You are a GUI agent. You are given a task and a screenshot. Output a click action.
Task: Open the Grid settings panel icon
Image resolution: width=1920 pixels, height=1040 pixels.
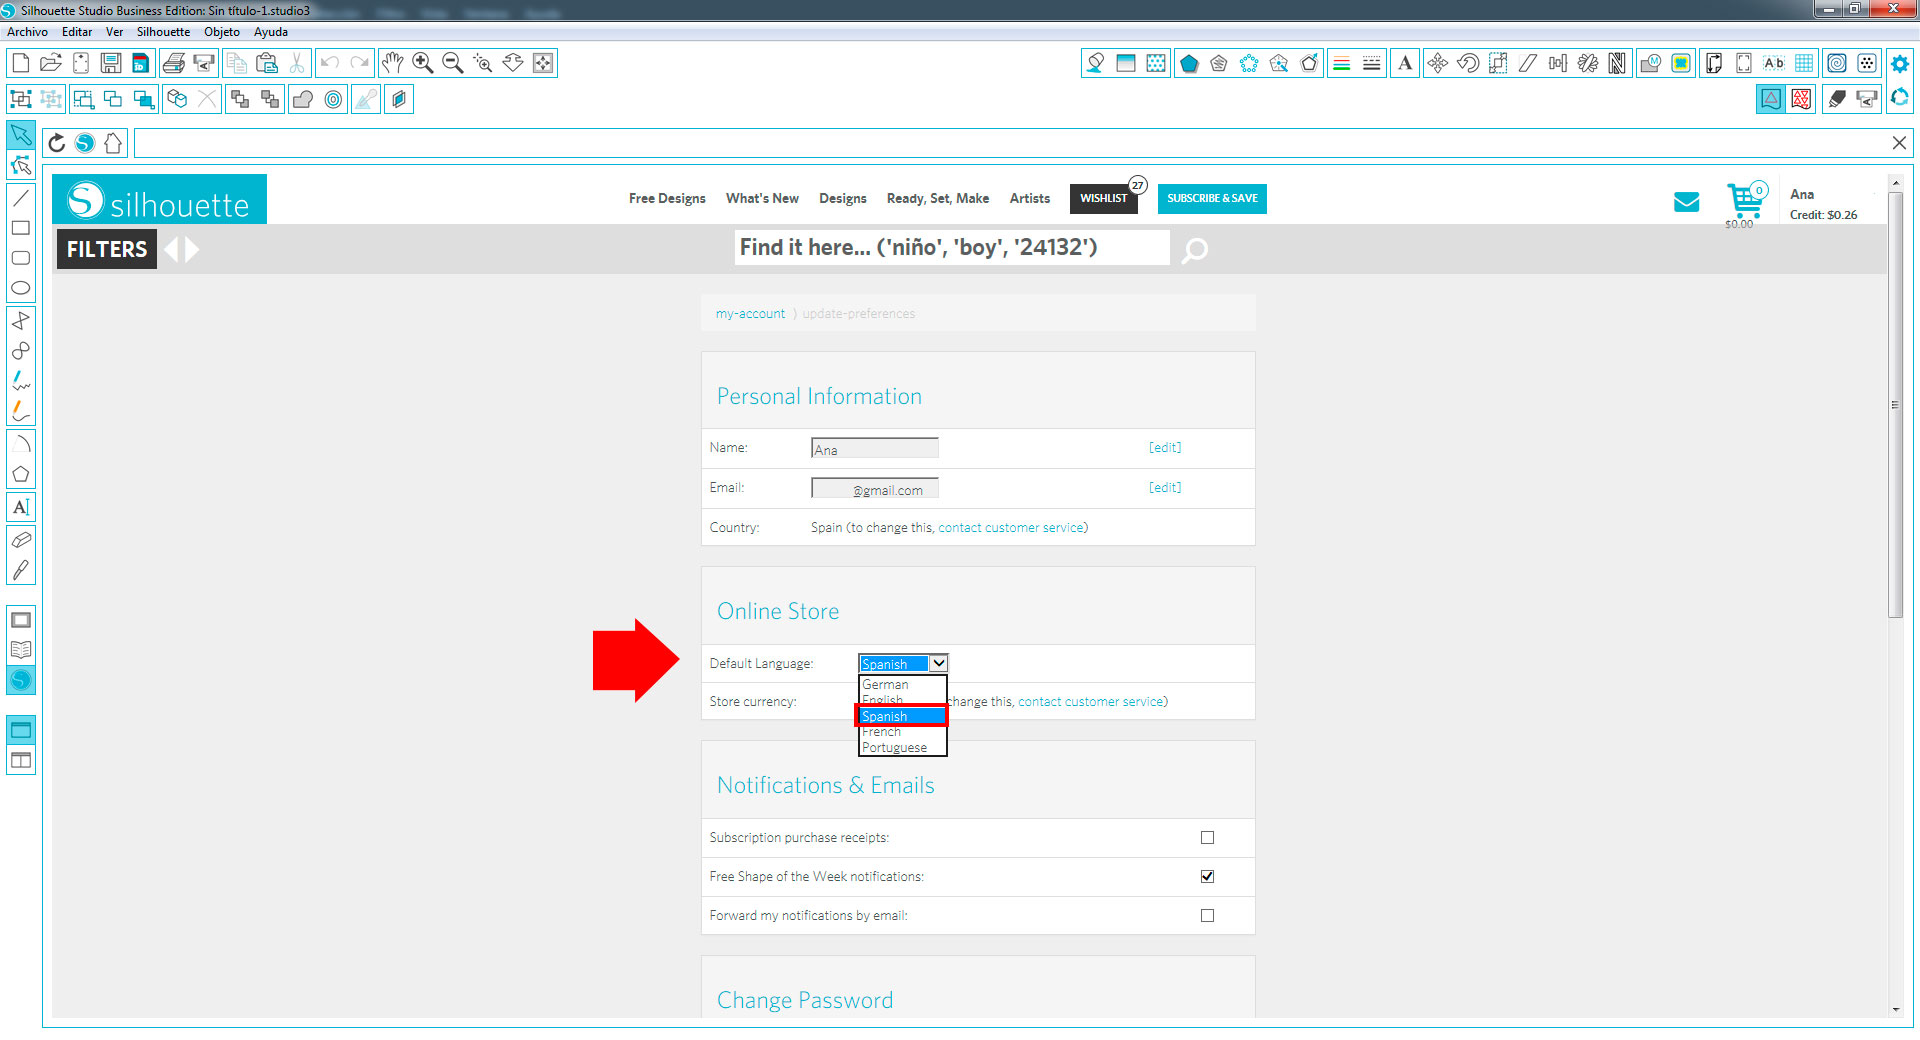(x=1804, y=63)
